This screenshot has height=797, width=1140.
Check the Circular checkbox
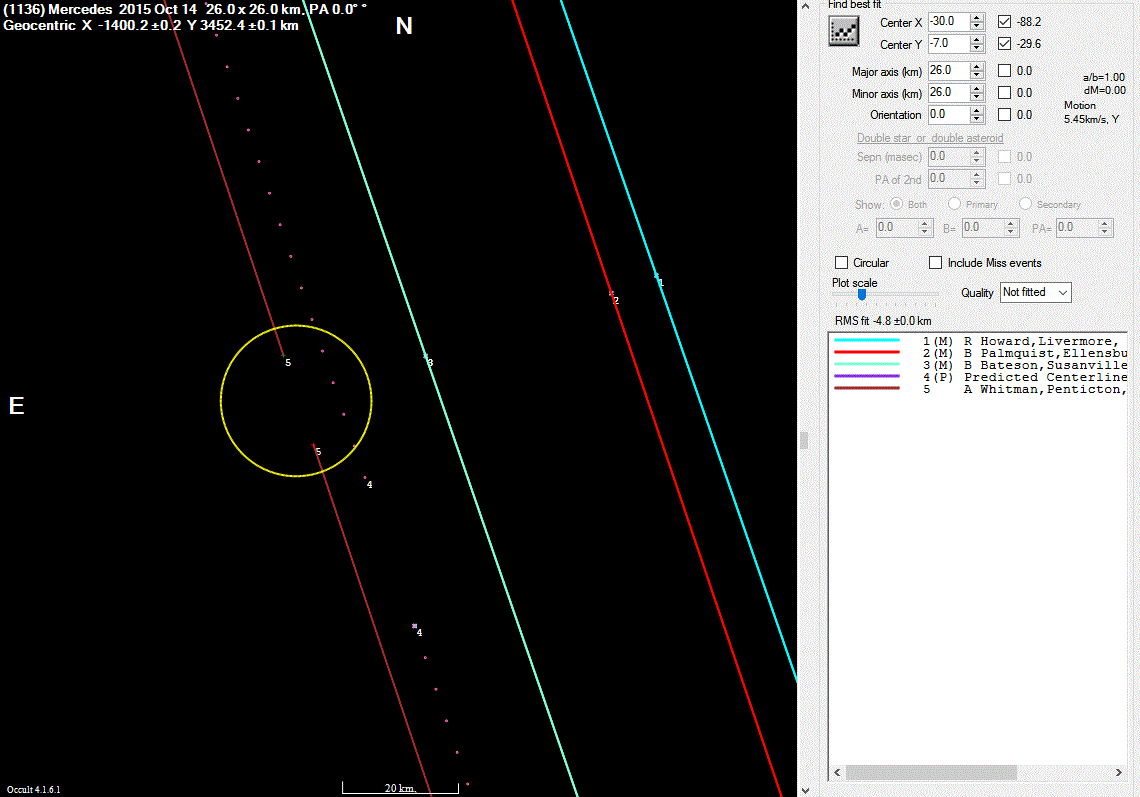point(842,263)
